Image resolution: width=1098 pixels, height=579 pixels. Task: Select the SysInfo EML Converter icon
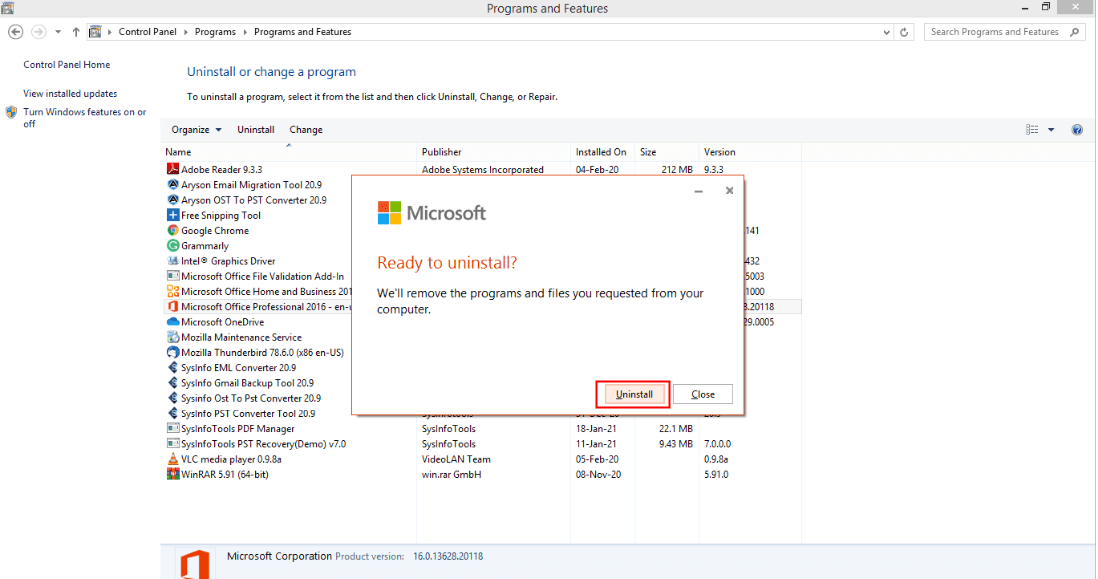173,368
